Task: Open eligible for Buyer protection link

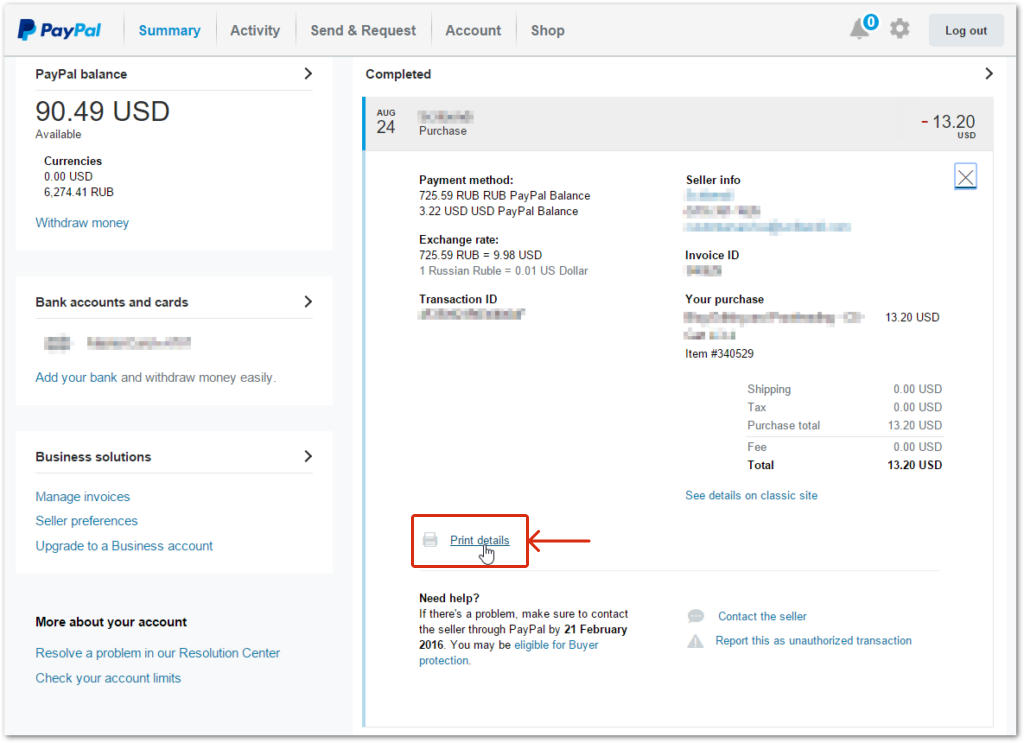Action: tap(509, 652)
